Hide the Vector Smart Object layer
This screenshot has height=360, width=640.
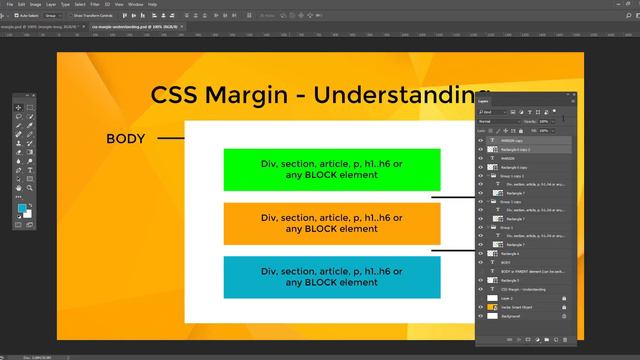[480, 307]
